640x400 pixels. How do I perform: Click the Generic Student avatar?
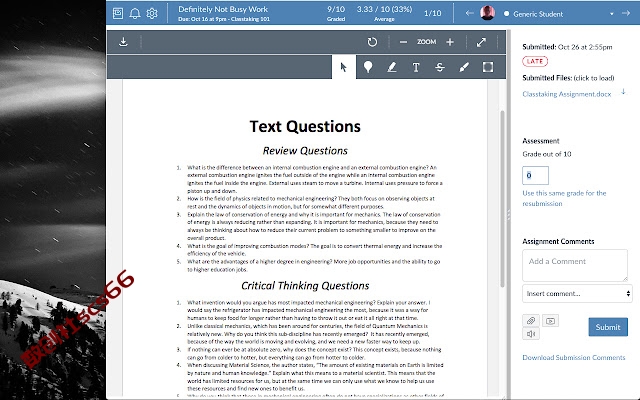point(487,13)
